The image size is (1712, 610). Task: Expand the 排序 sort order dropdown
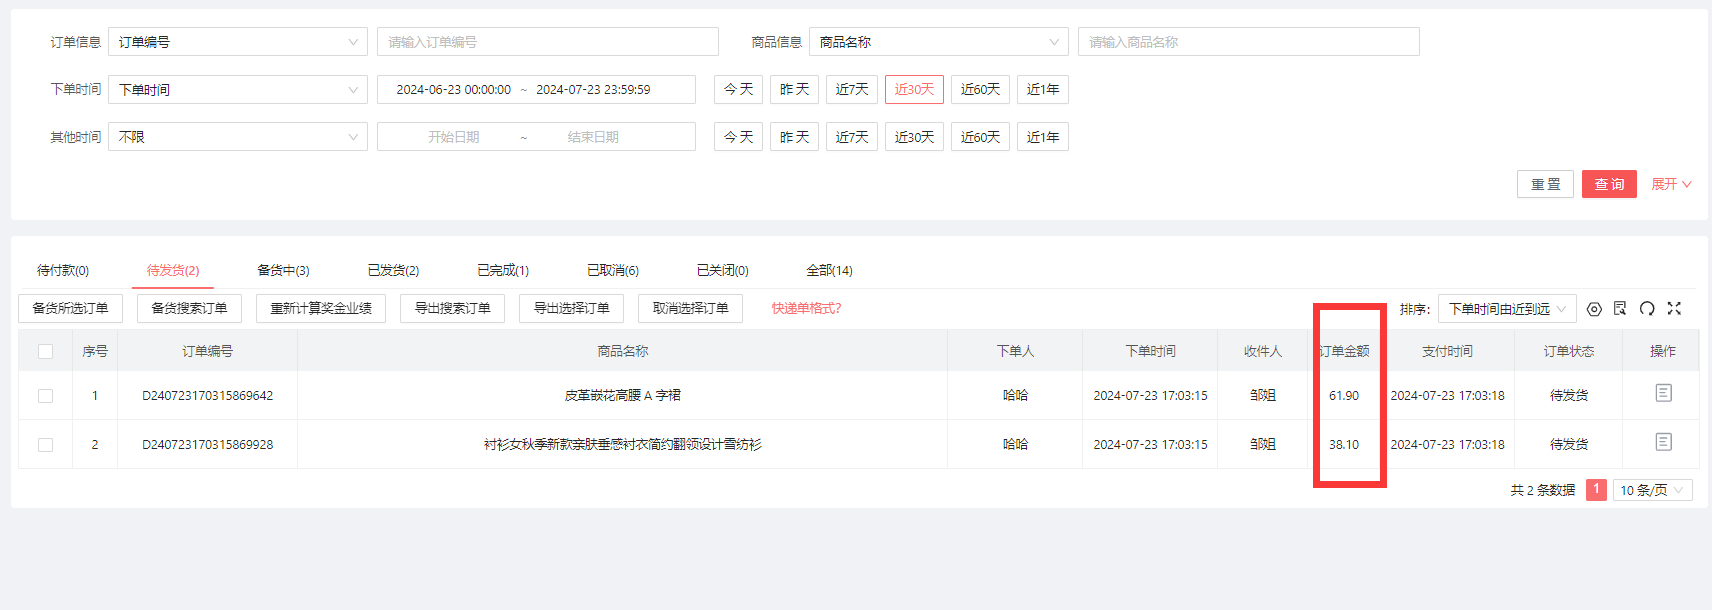[x=1507, y=309]
